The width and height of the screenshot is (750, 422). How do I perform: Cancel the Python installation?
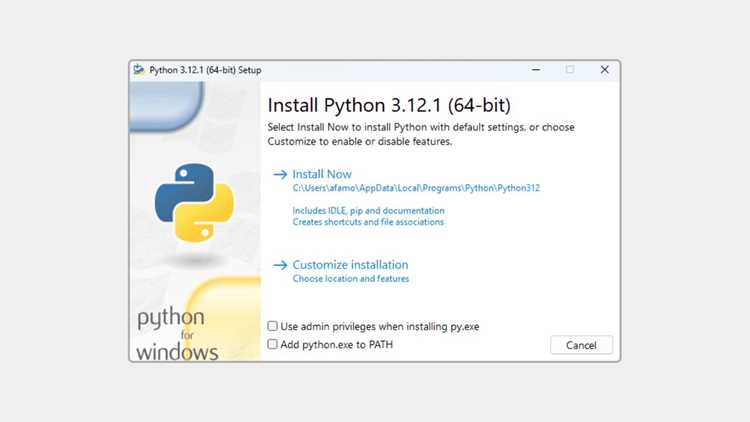581,345
